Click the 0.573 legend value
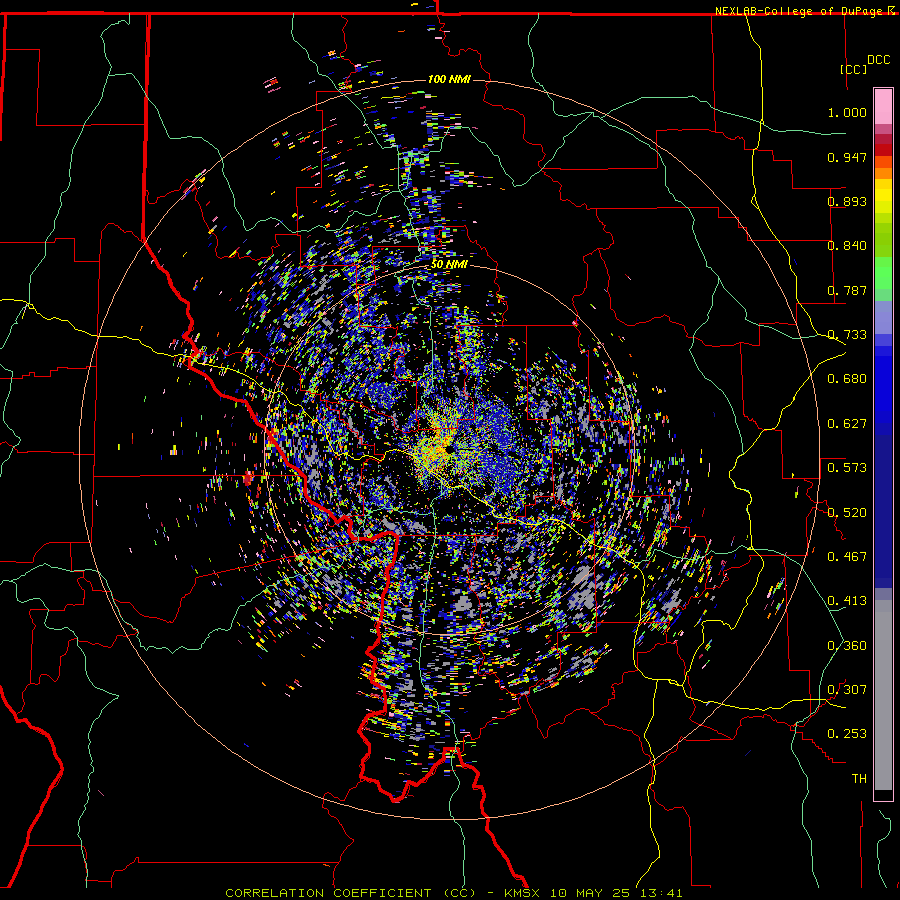Screen dimensions: 900x900 [847, 468]
